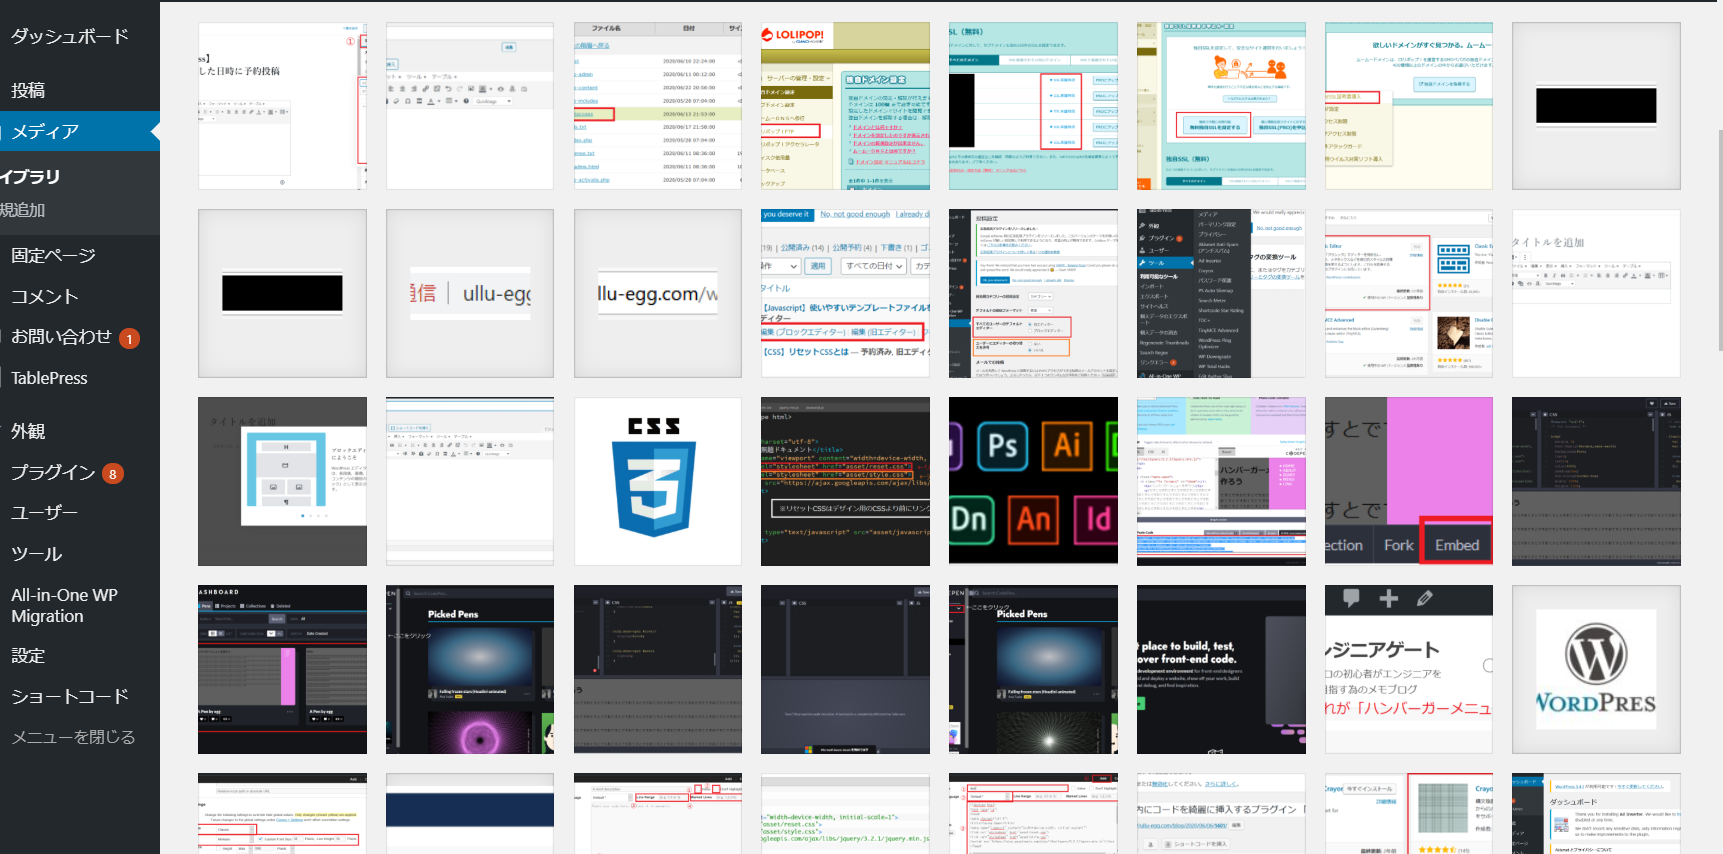Open the WordPress logo image thumbnail
The image size is (1723, 854).
pos(1595,669)
